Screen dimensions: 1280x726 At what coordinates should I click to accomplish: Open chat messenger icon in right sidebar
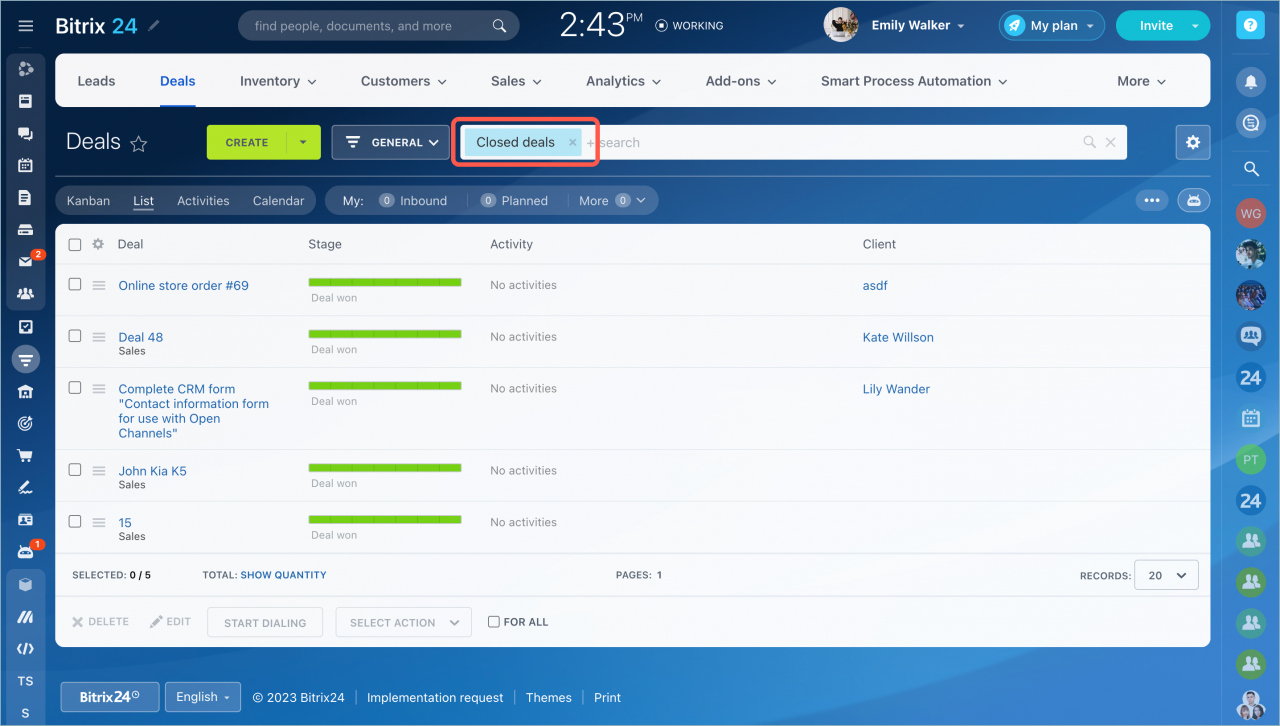1250,123
